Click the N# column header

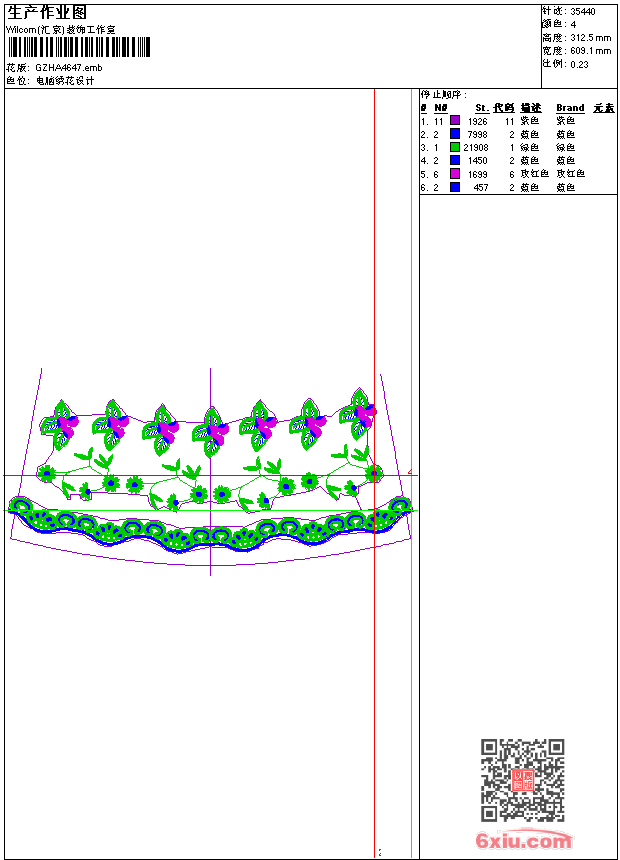tap(441, 108)
